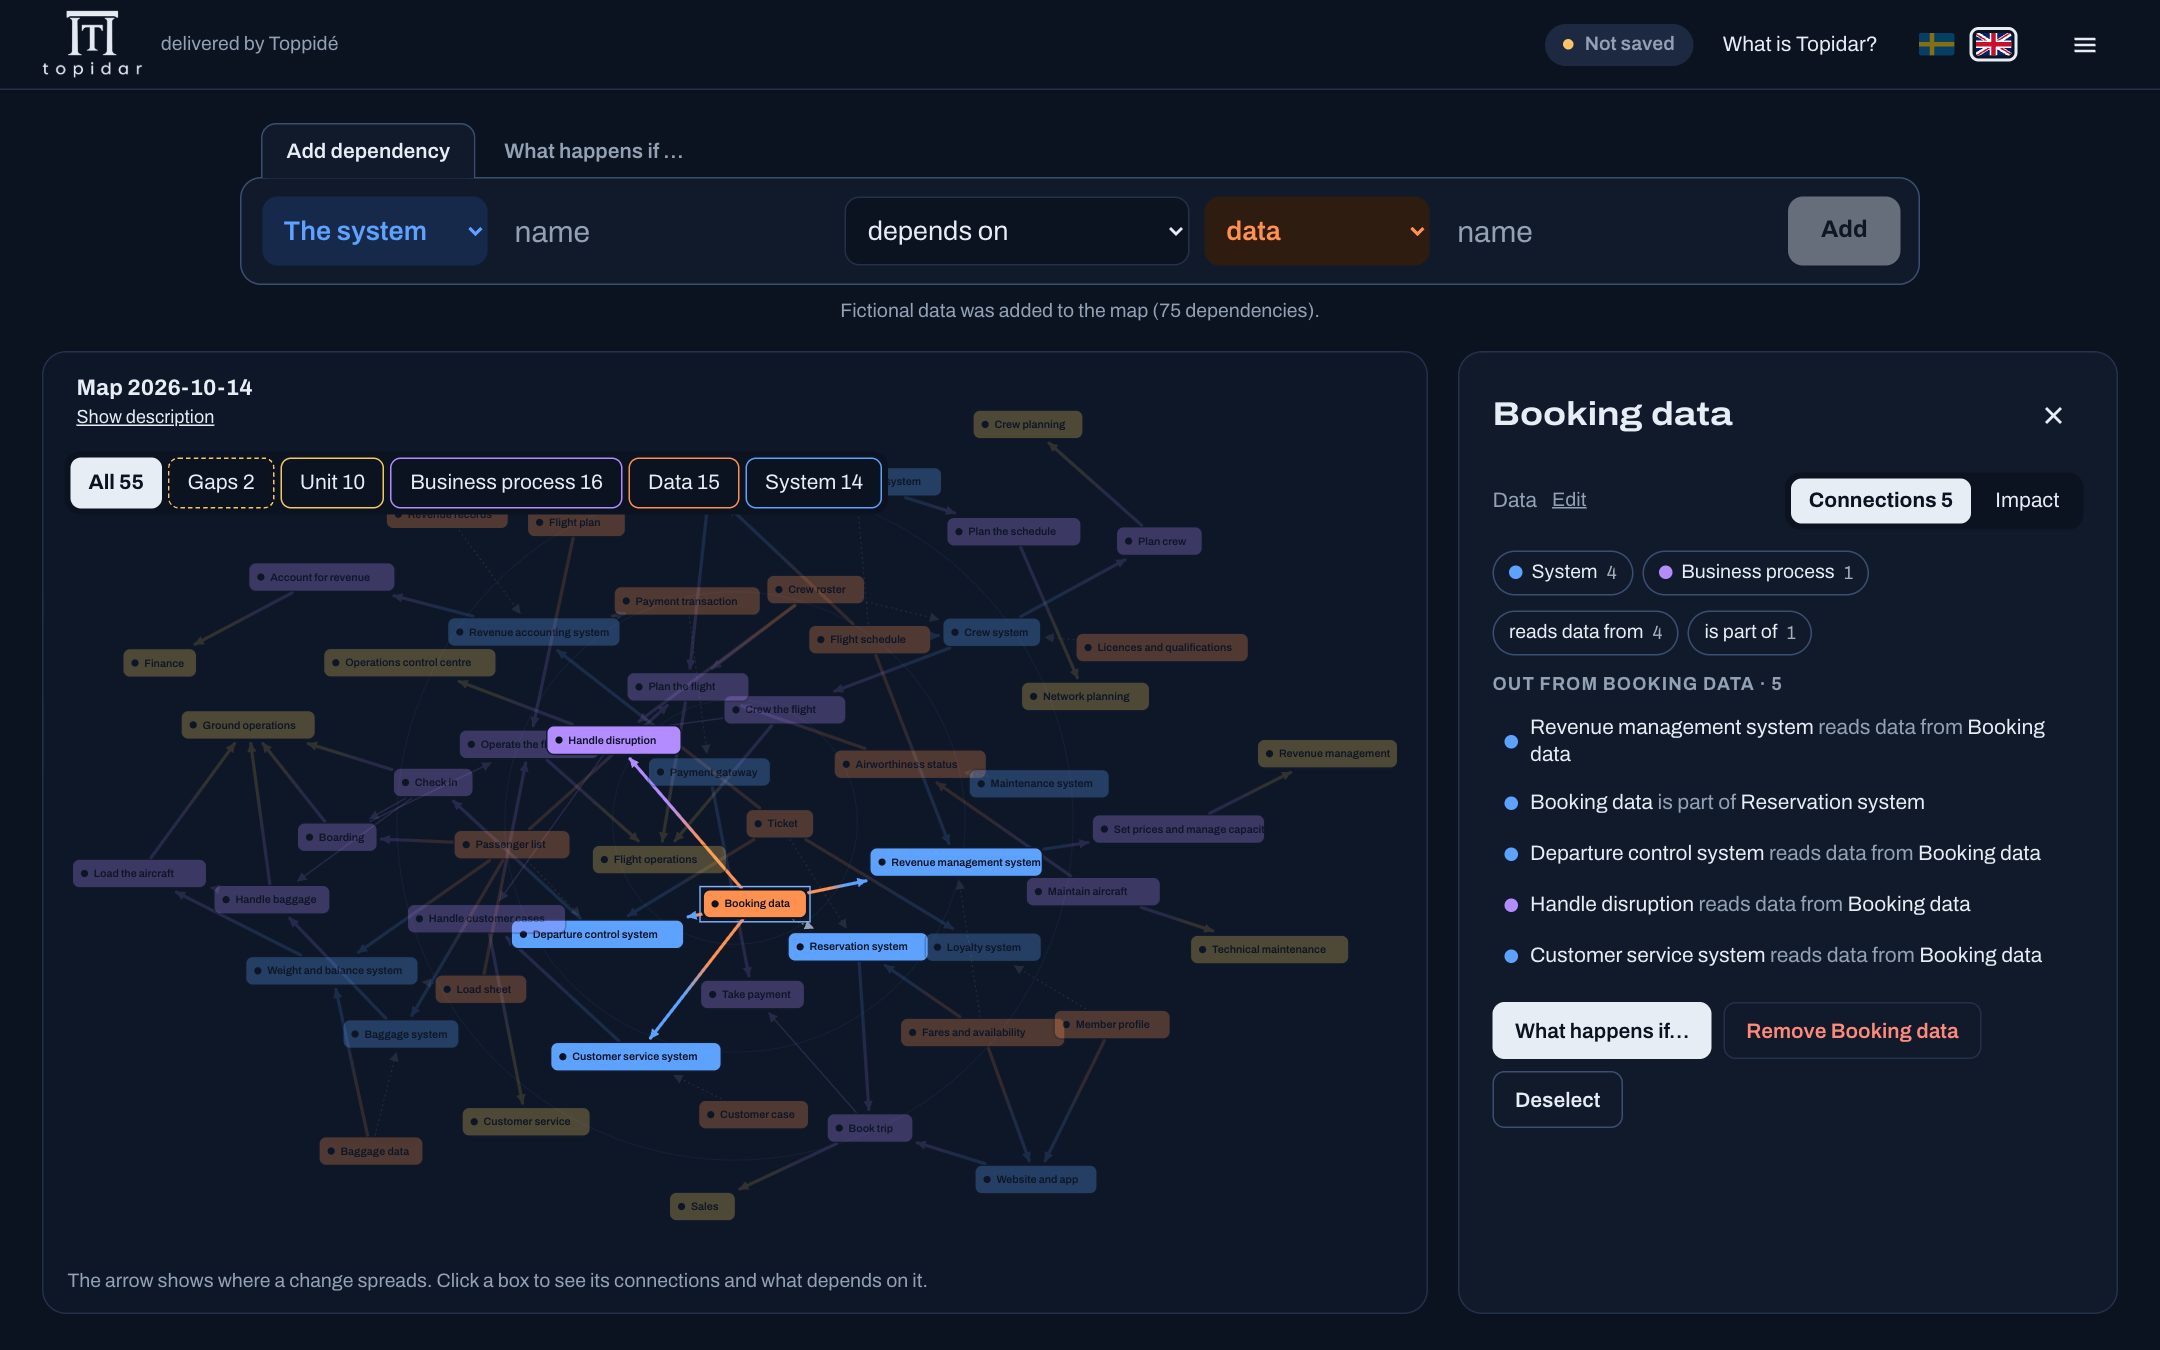Click Show description link
This screenshot has width=2160, height=1350.
click(x=145, y=417)
